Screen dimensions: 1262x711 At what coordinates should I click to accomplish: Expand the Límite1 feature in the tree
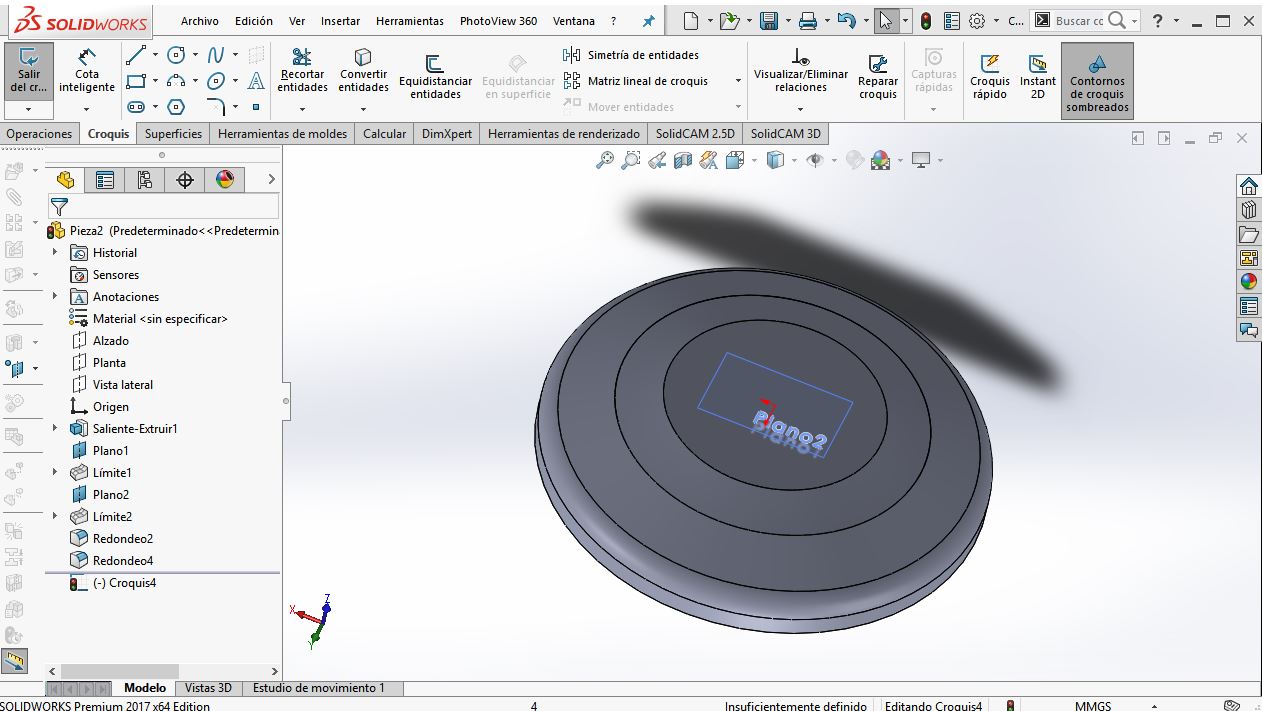[55, 473]
